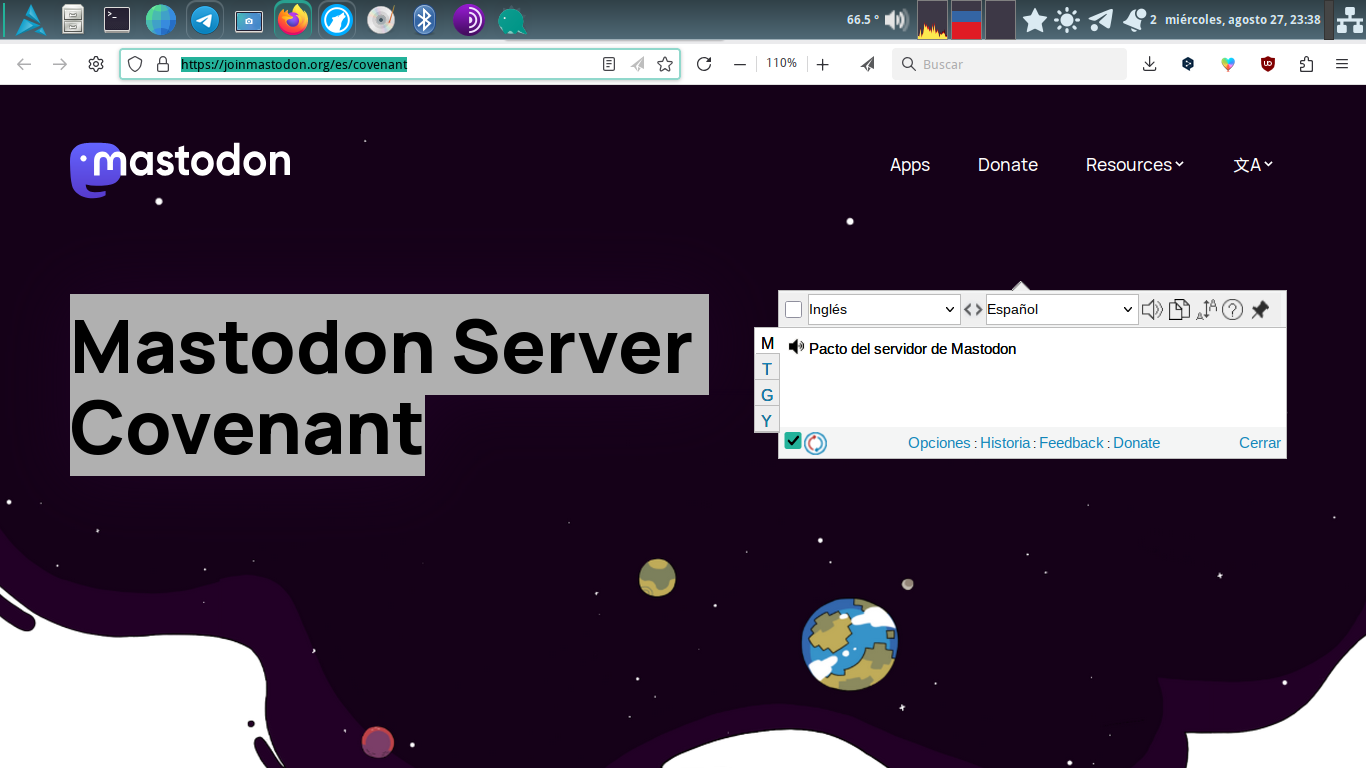This screenshot has width=1366, height=768.
Task: Tick the checkbox beside Inglés dropdown
Action: [x=793, y=310]
